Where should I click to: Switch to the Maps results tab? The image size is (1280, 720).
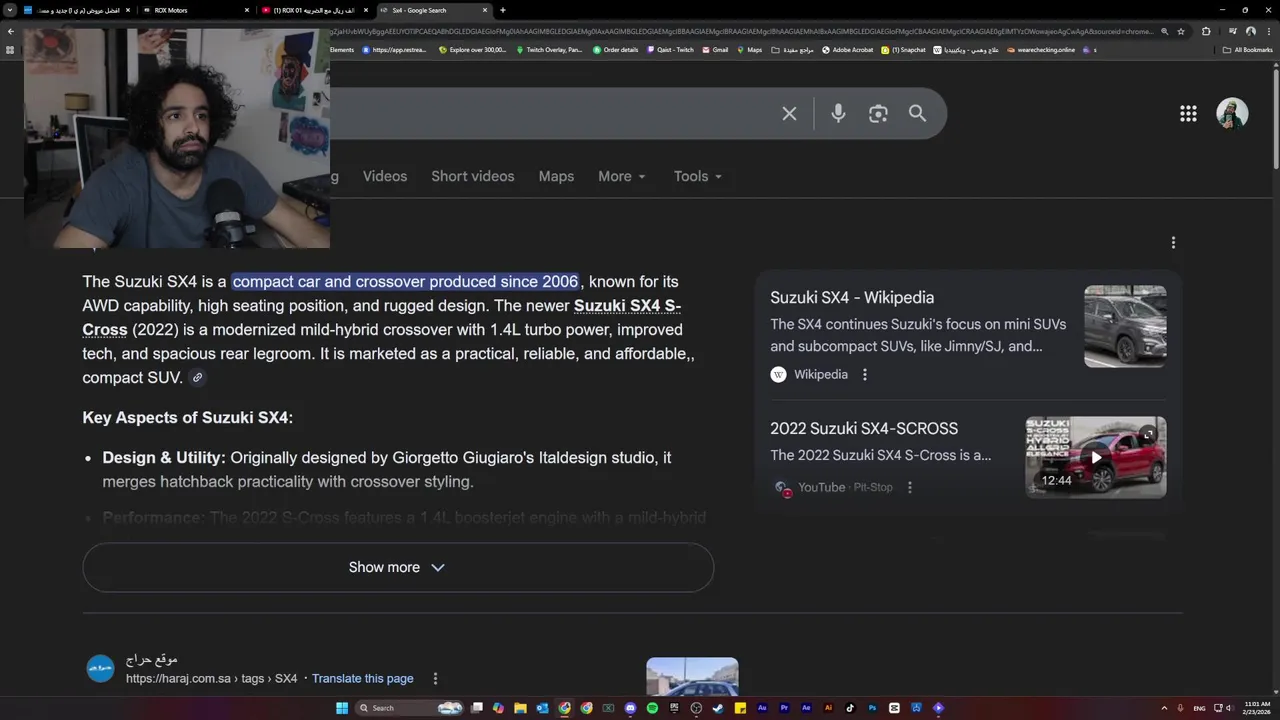pyautogui.click(x=556, y=176)
